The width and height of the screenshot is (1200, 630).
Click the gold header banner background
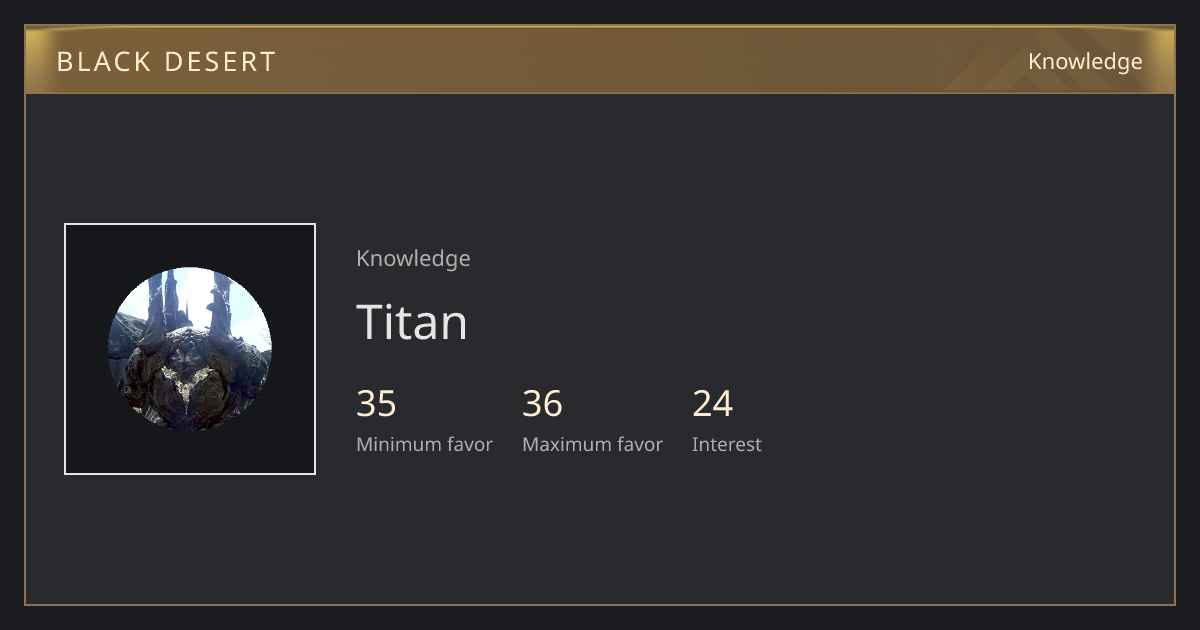pos(600,60)
